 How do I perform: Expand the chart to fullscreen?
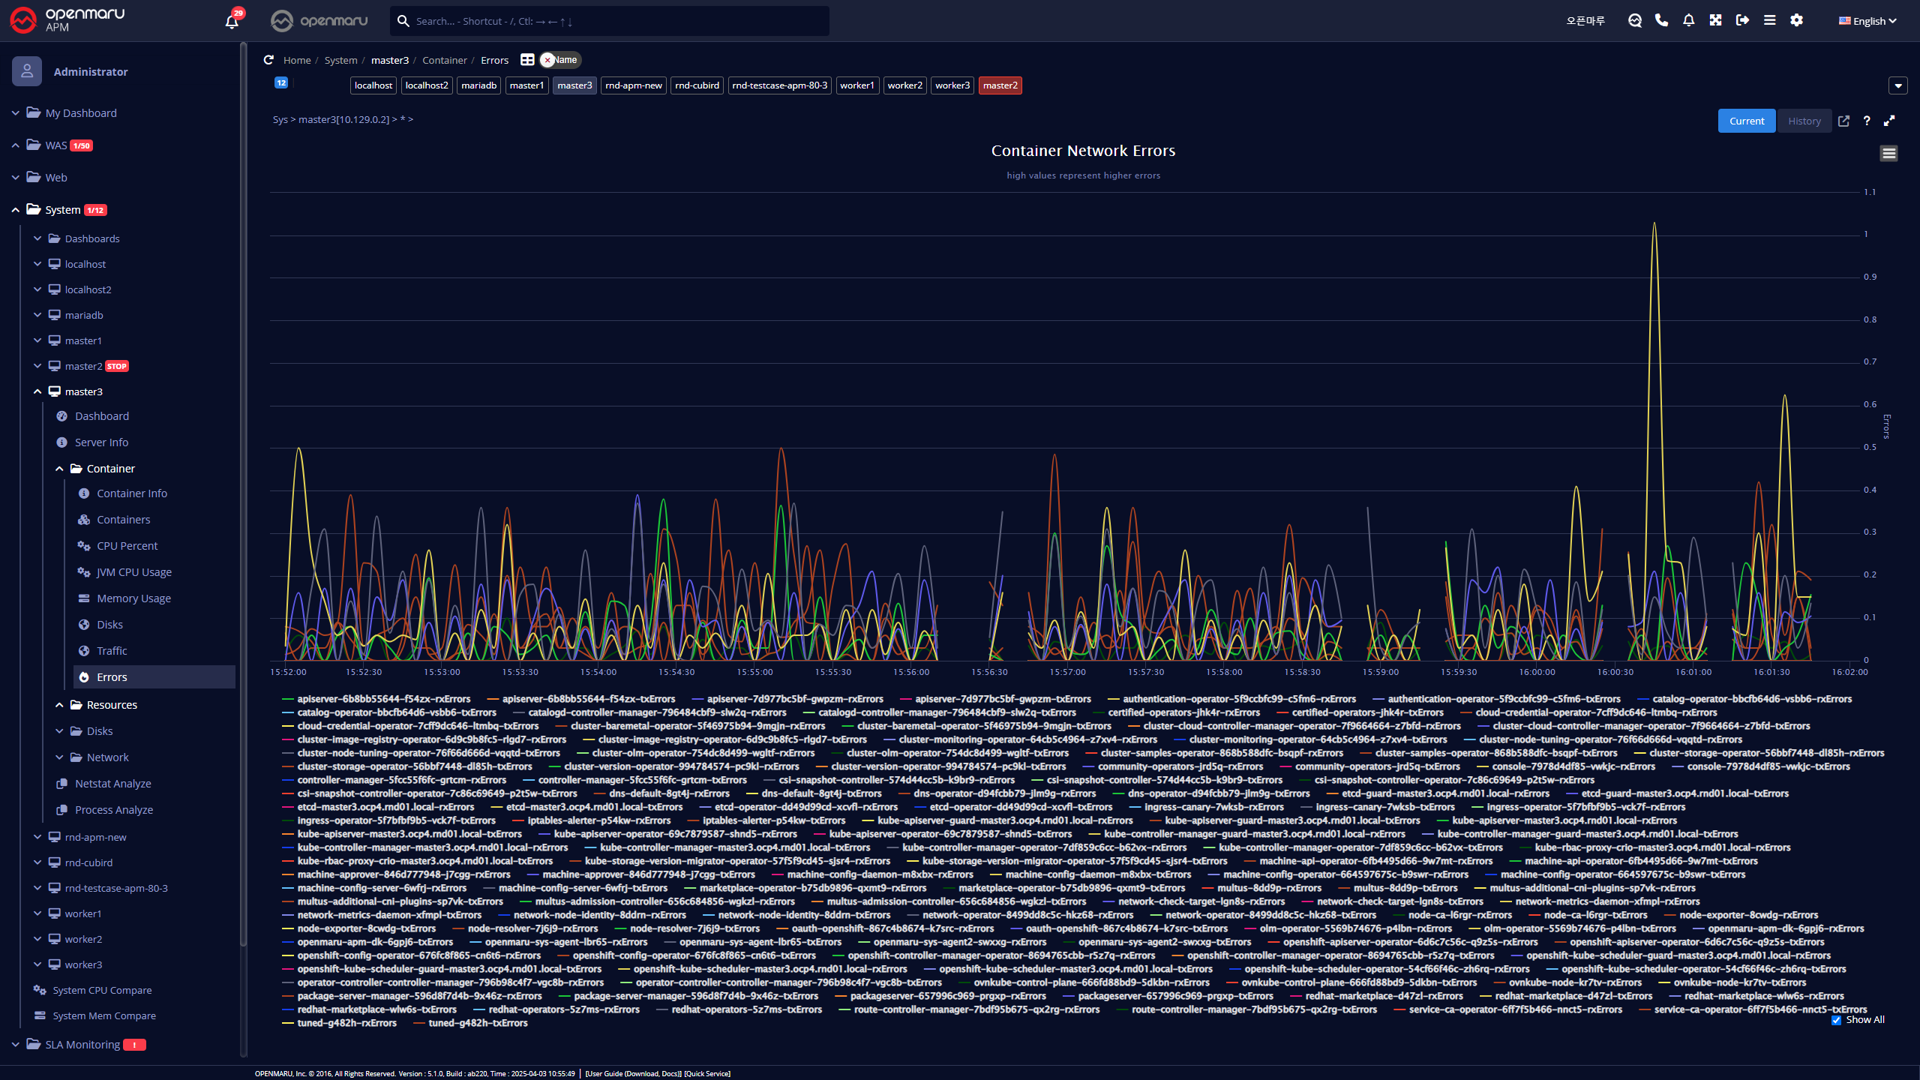1889,121
